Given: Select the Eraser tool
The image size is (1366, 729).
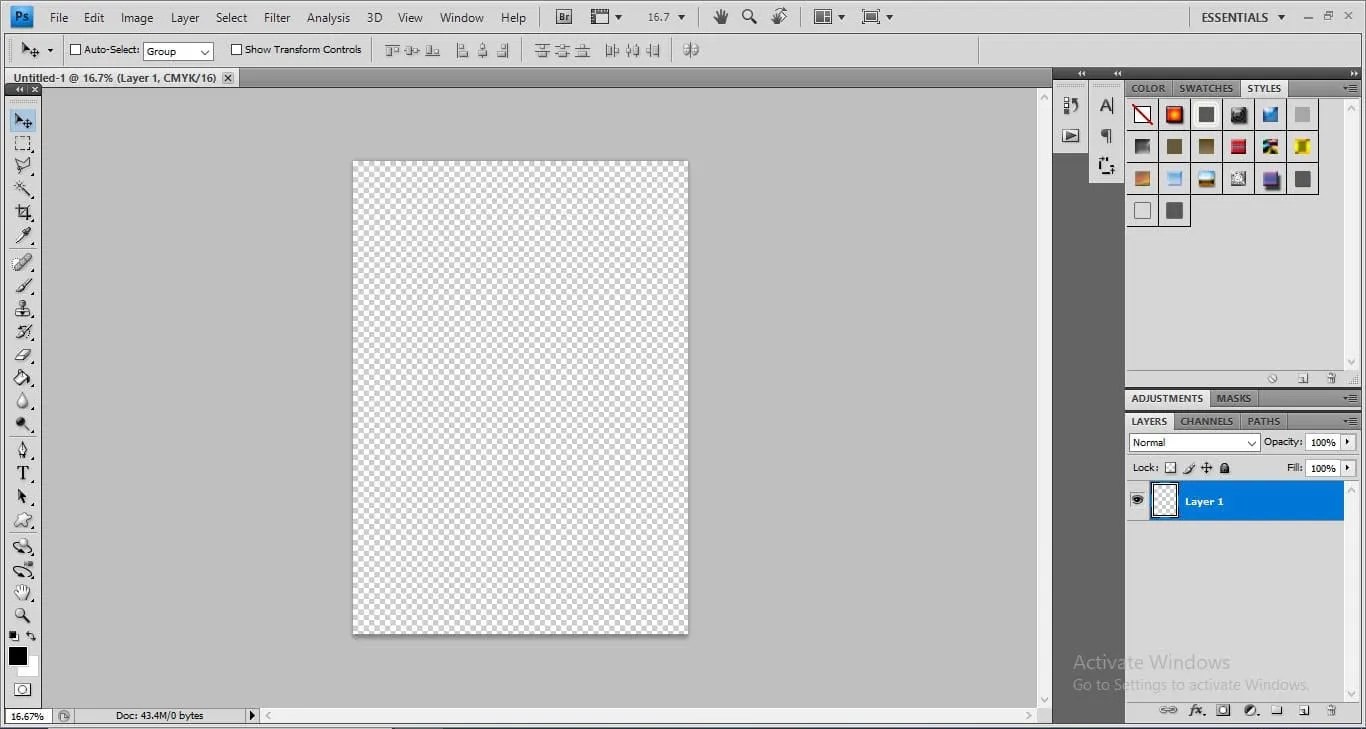Looking at the screenshot, I should [x=24, y=355].
